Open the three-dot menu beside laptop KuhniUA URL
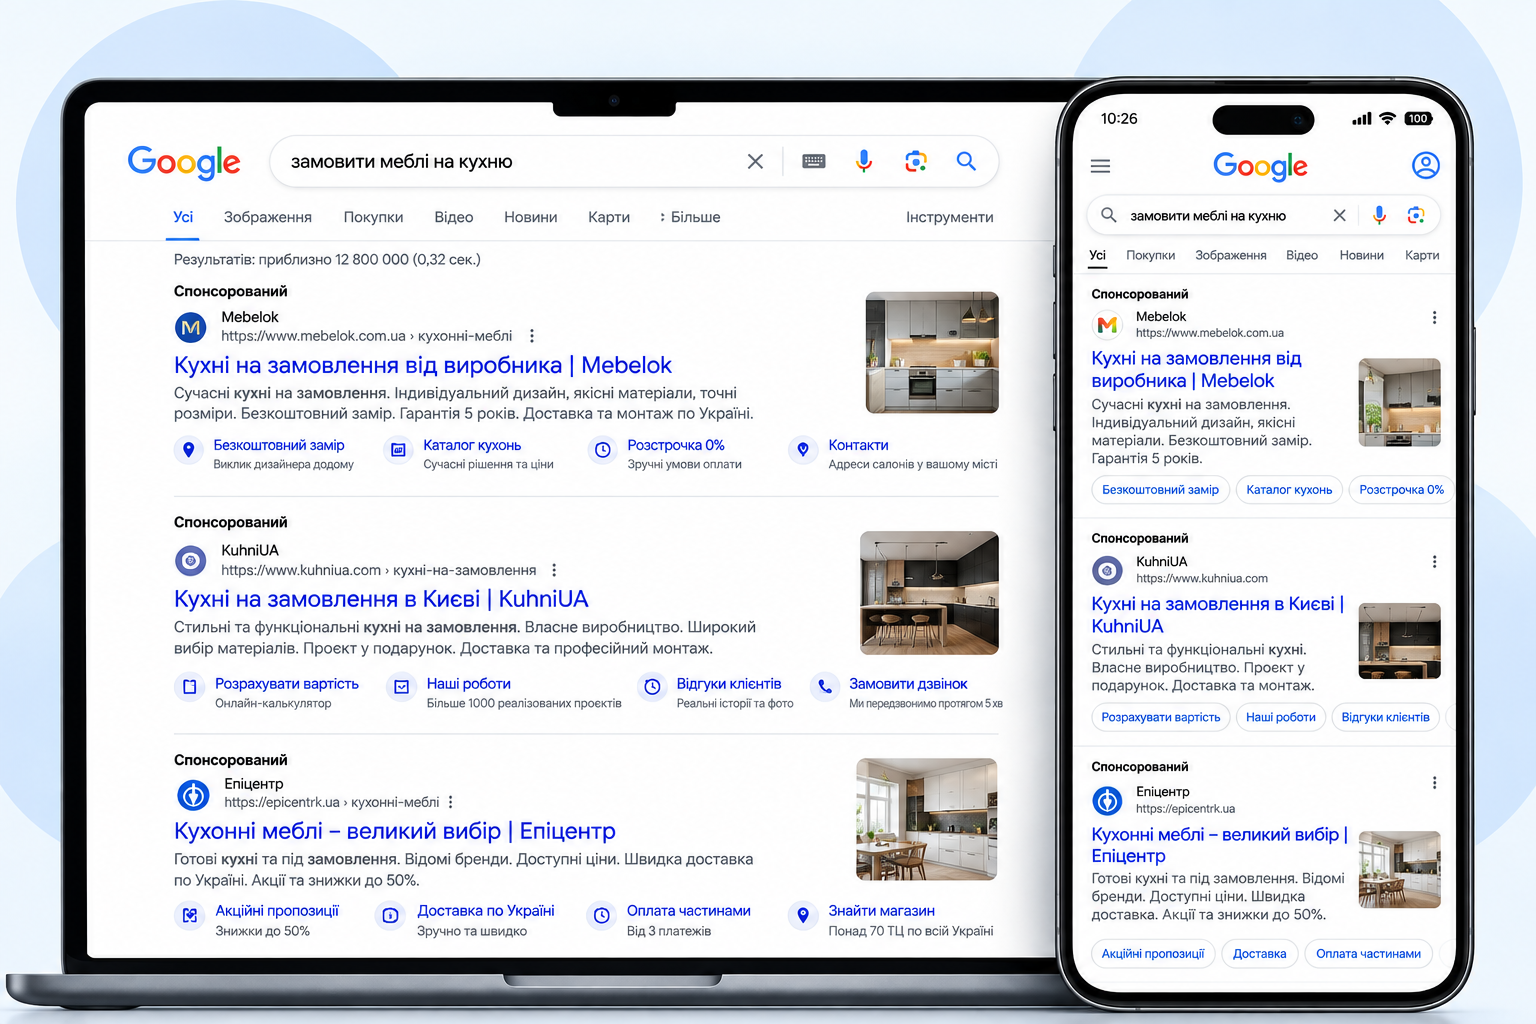This screenshot has height=1024, width=1536. tap(554, 570)
